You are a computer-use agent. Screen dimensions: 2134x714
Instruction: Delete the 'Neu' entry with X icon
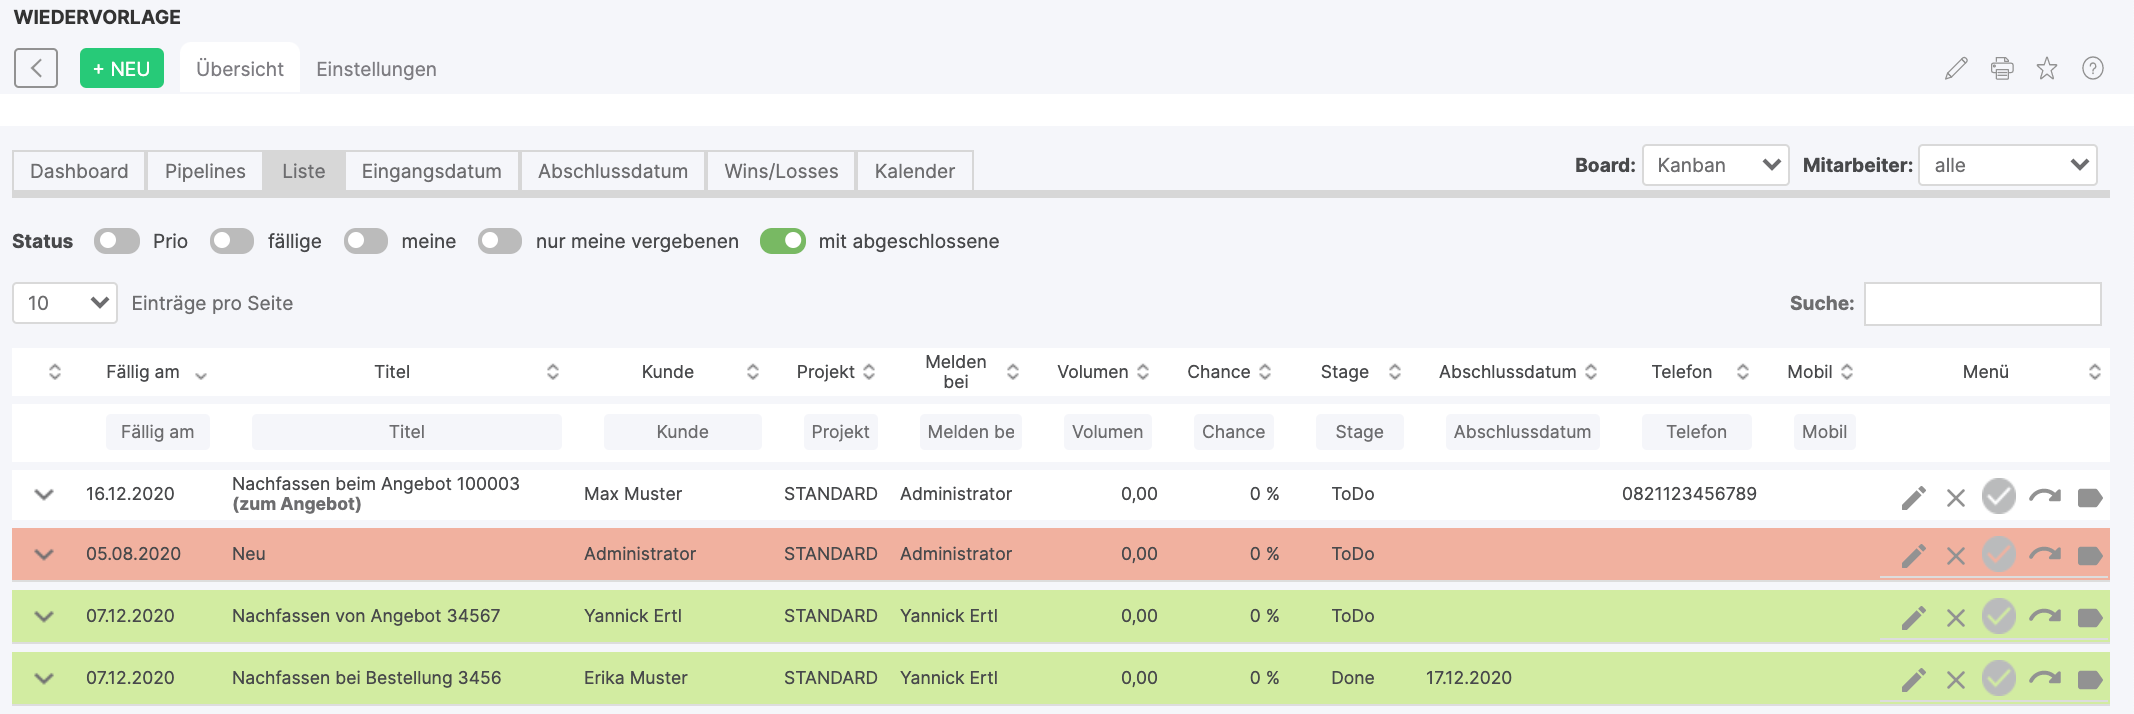(x=1956, y=556)
